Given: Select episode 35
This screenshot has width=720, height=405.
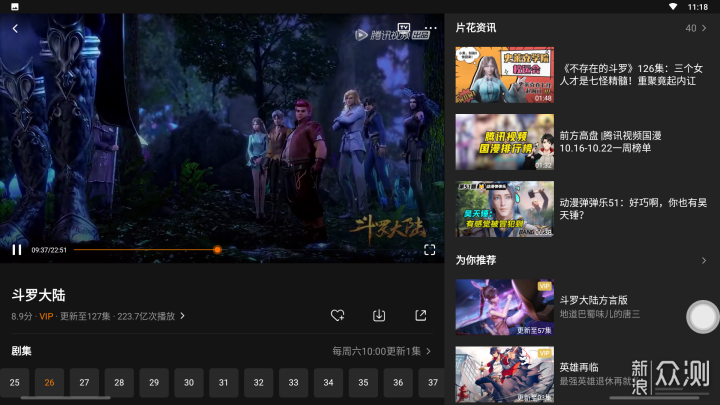Looking at the screenshot, I should click(363, 382).
